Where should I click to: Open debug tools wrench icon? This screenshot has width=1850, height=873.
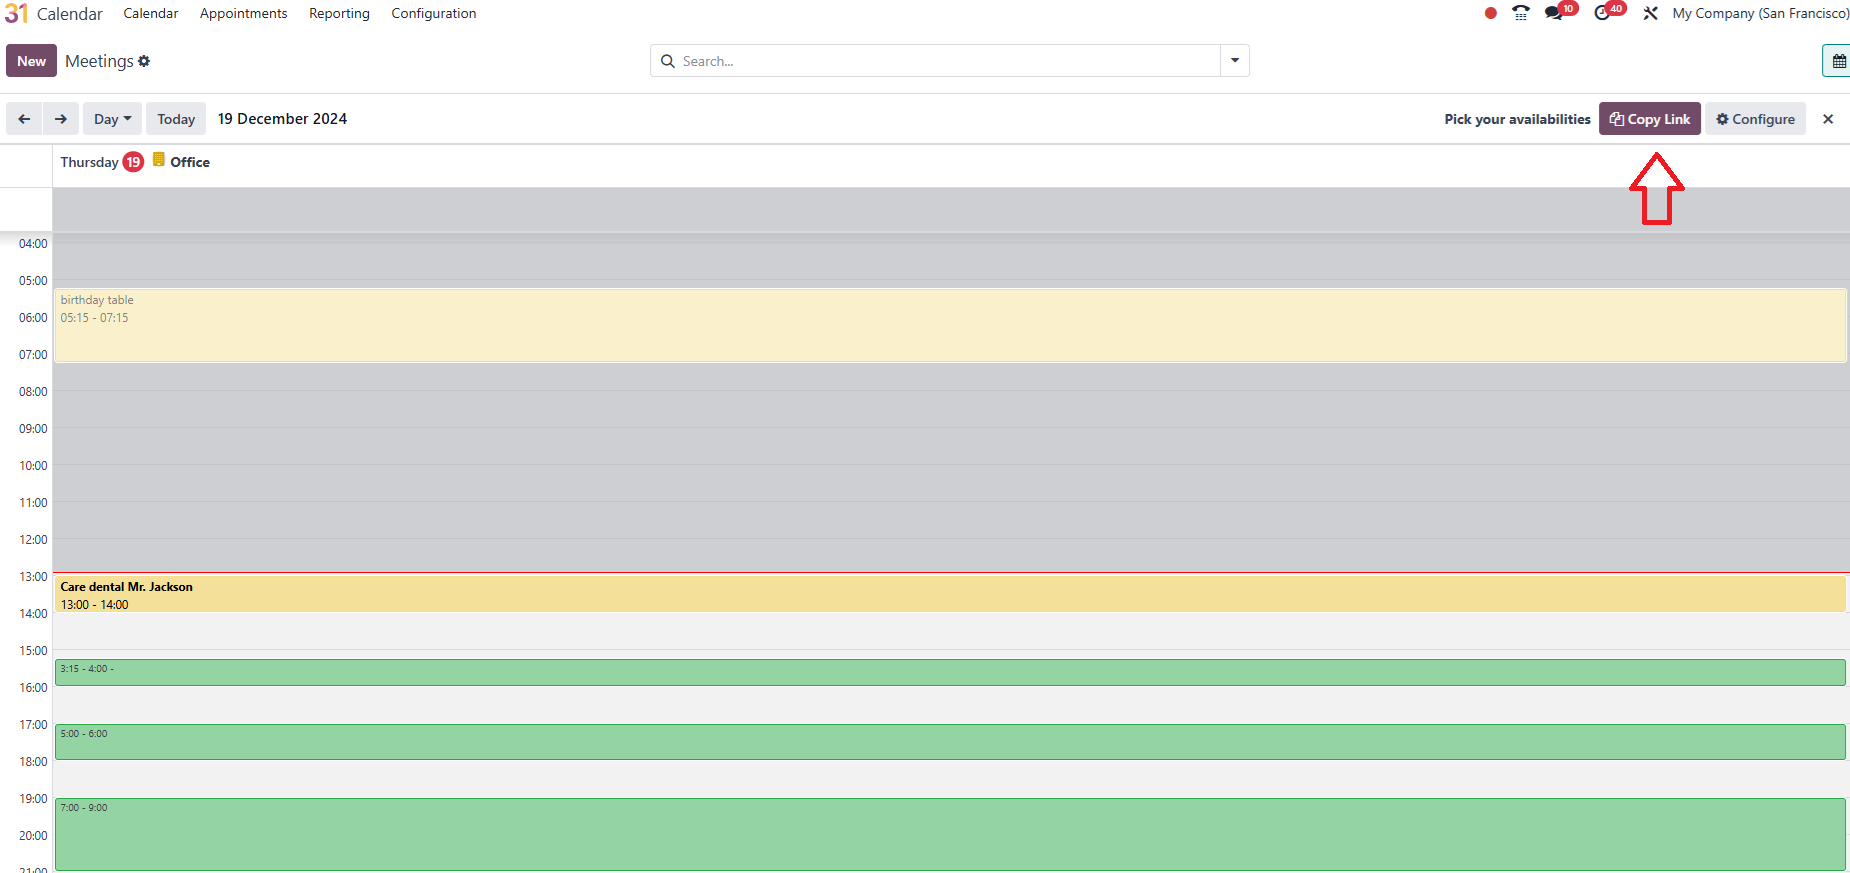click(x=1650, y=13)
